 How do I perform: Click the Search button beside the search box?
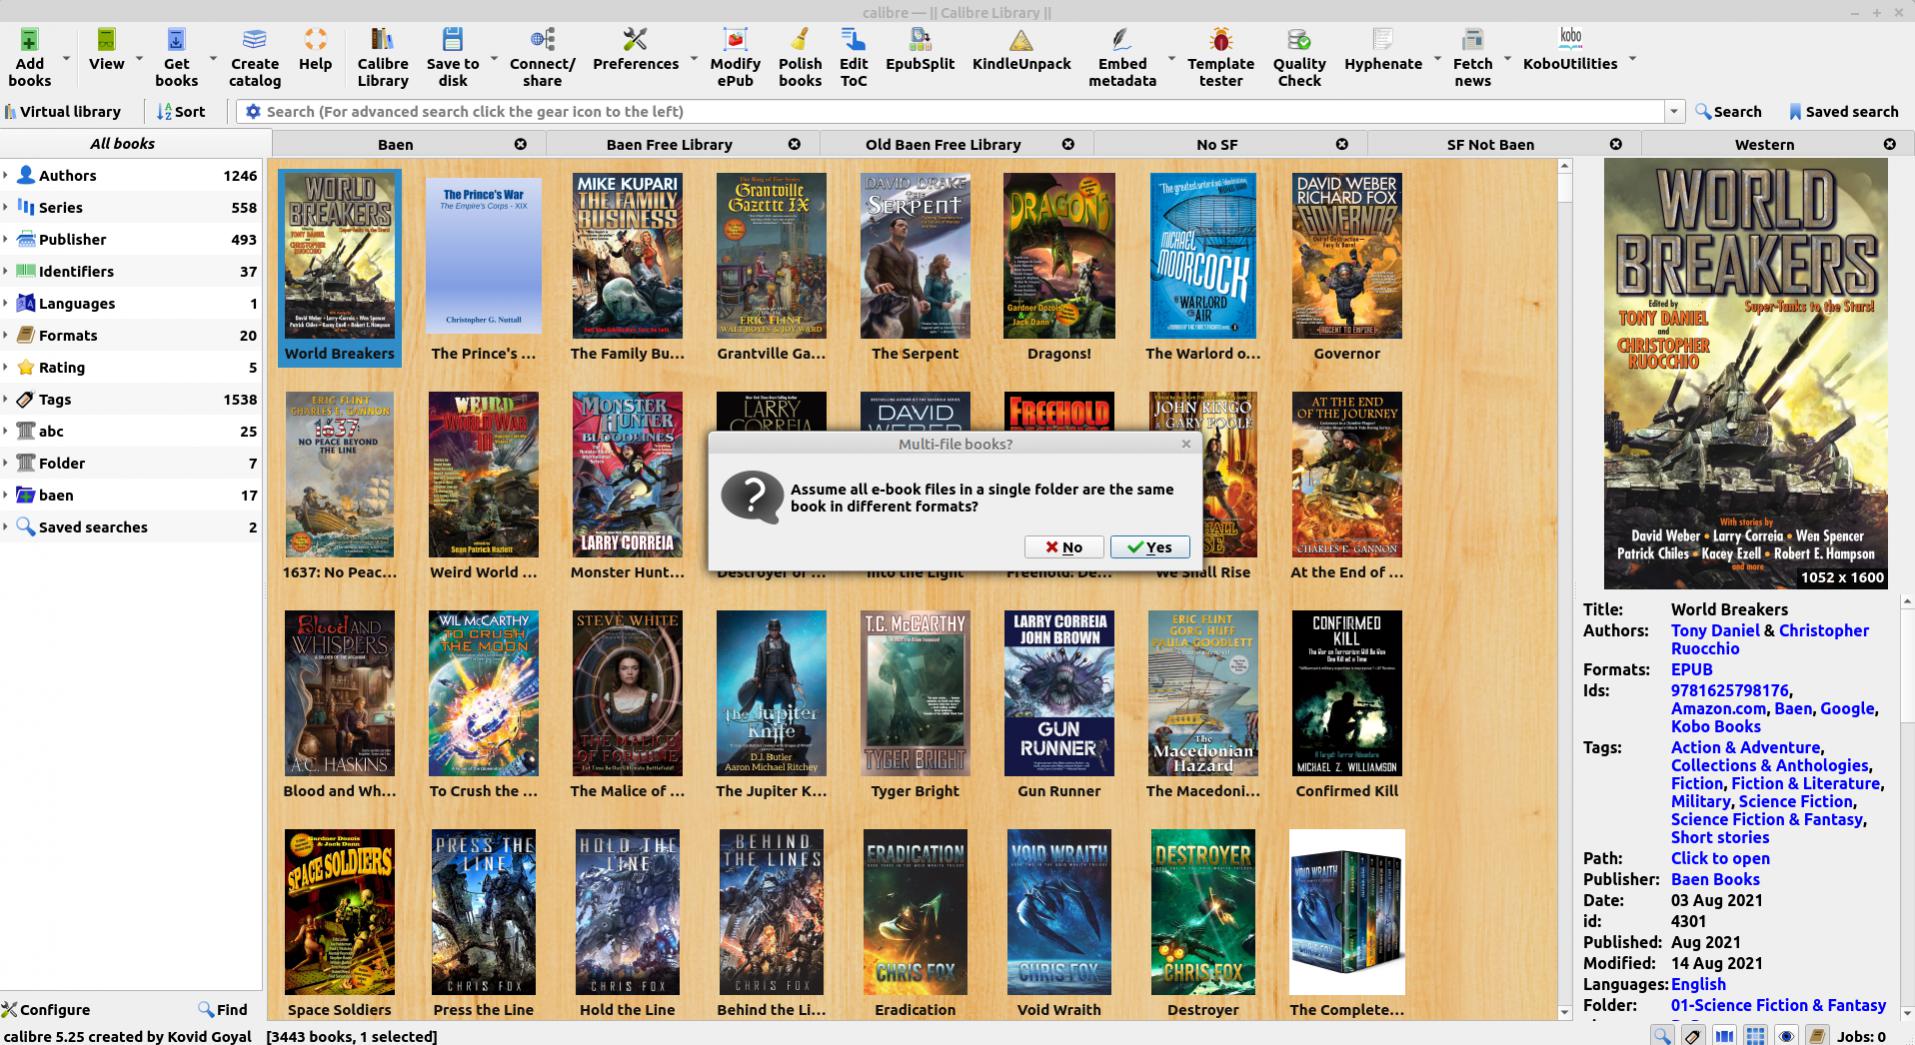[1728, 111]
